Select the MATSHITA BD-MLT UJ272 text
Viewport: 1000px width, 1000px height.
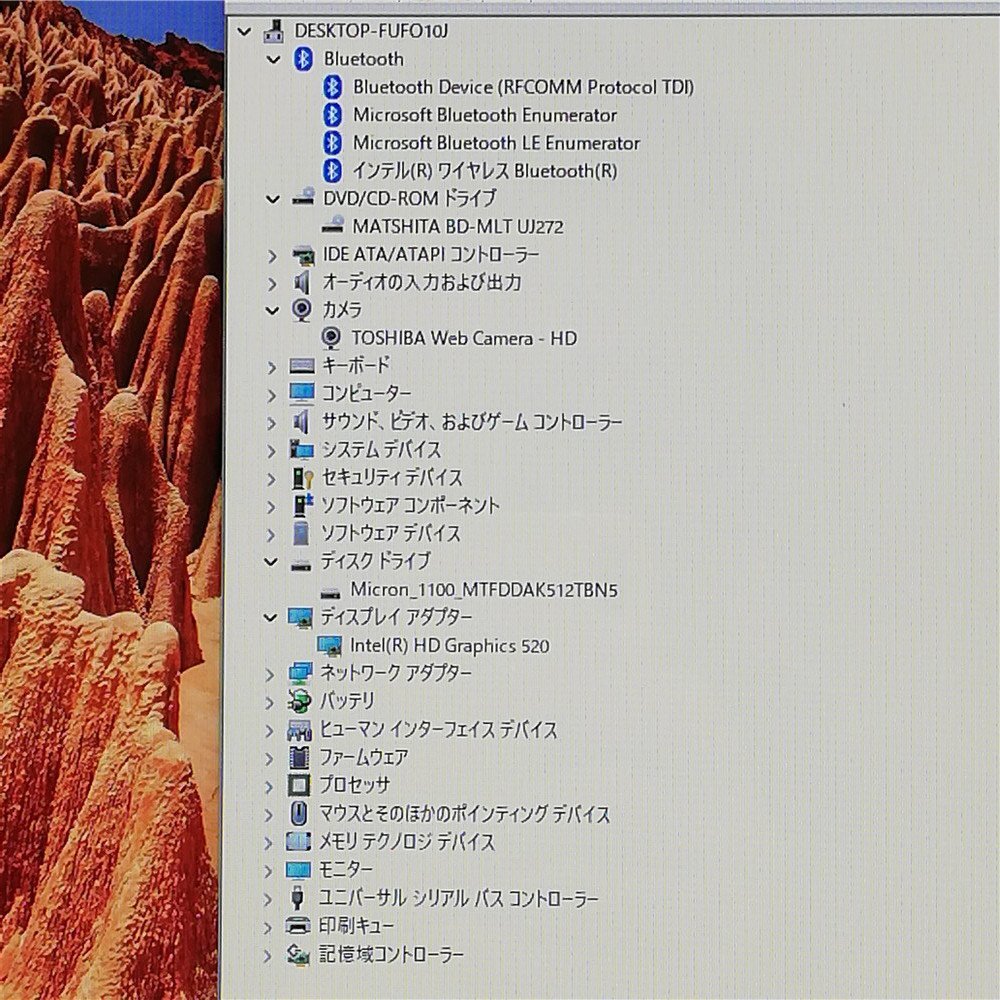pyautogui.click(x=458, y=226)
